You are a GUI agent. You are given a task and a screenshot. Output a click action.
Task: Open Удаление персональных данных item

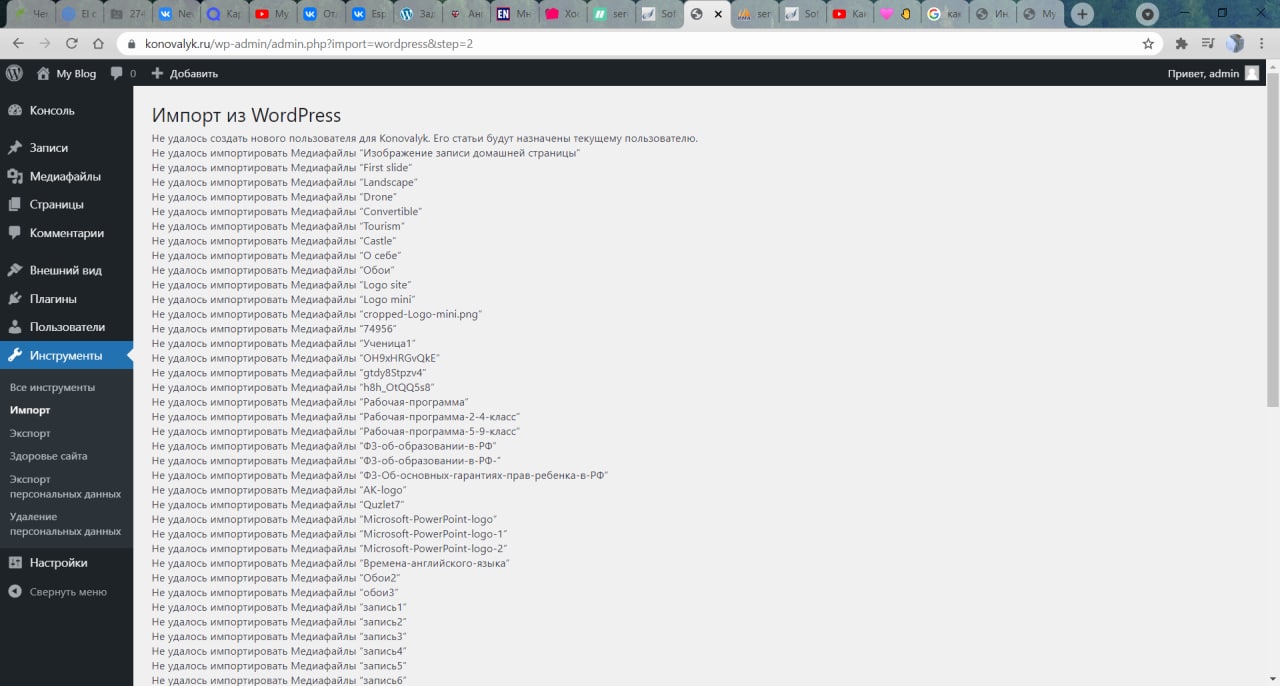coord(65,524)
